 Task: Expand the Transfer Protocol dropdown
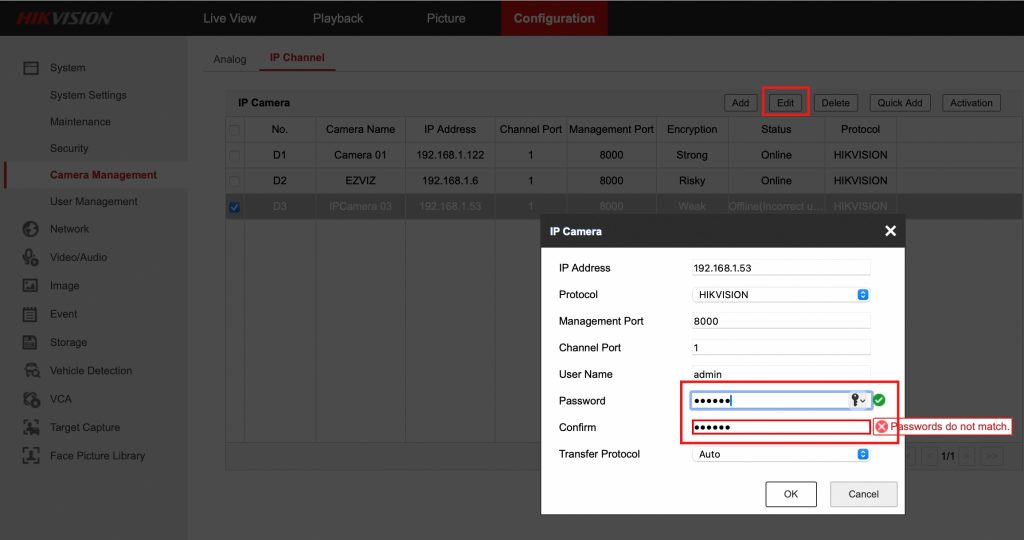(x=781, y=454)
